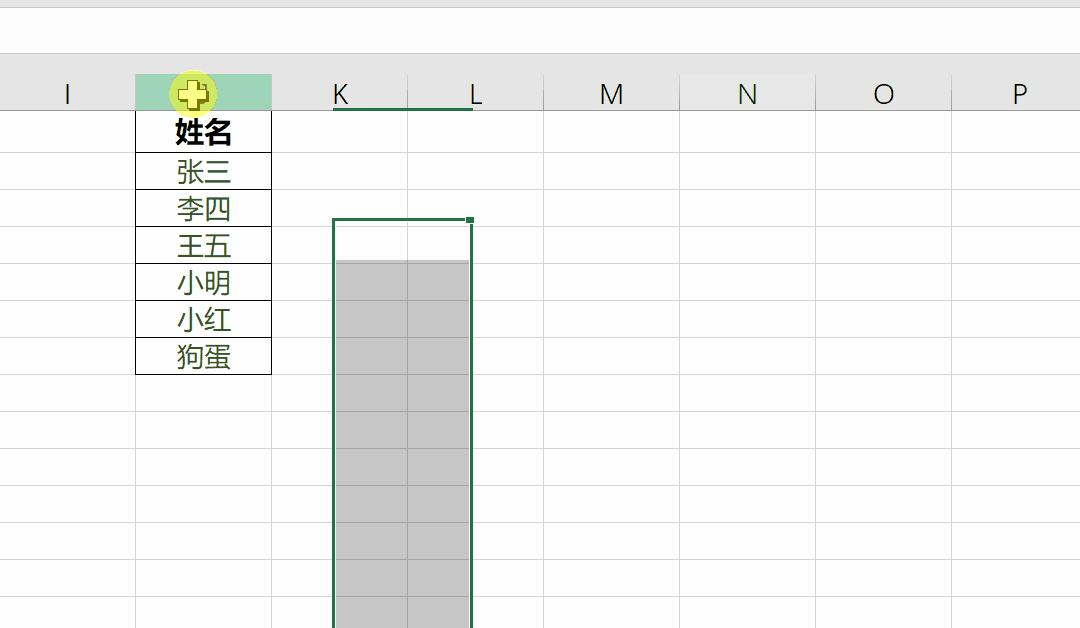Select column P header

(x=1019, y=94)
